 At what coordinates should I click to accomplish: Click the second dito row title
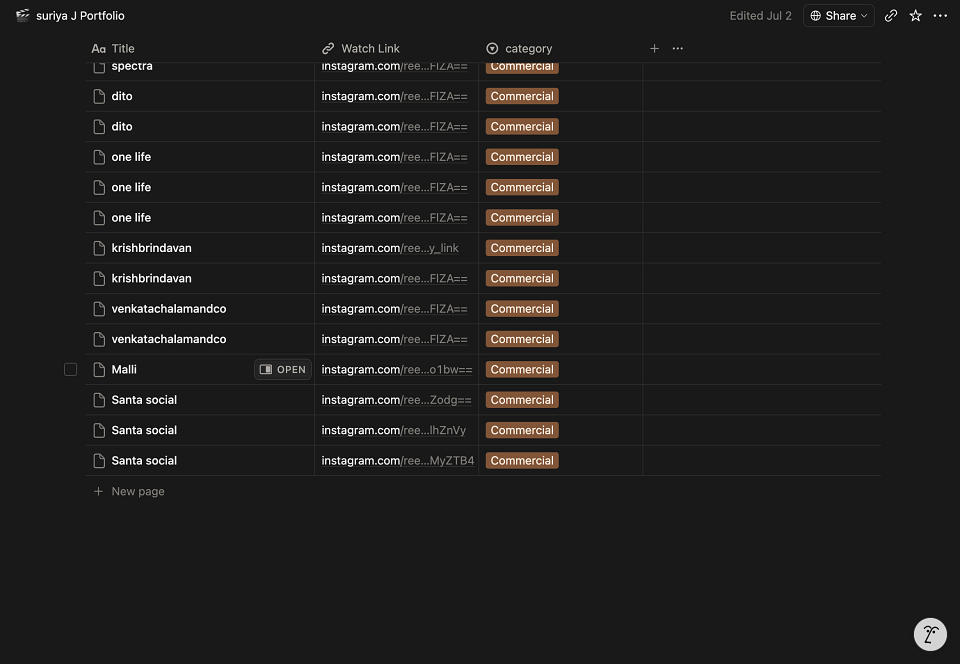[x=122, y=127]
